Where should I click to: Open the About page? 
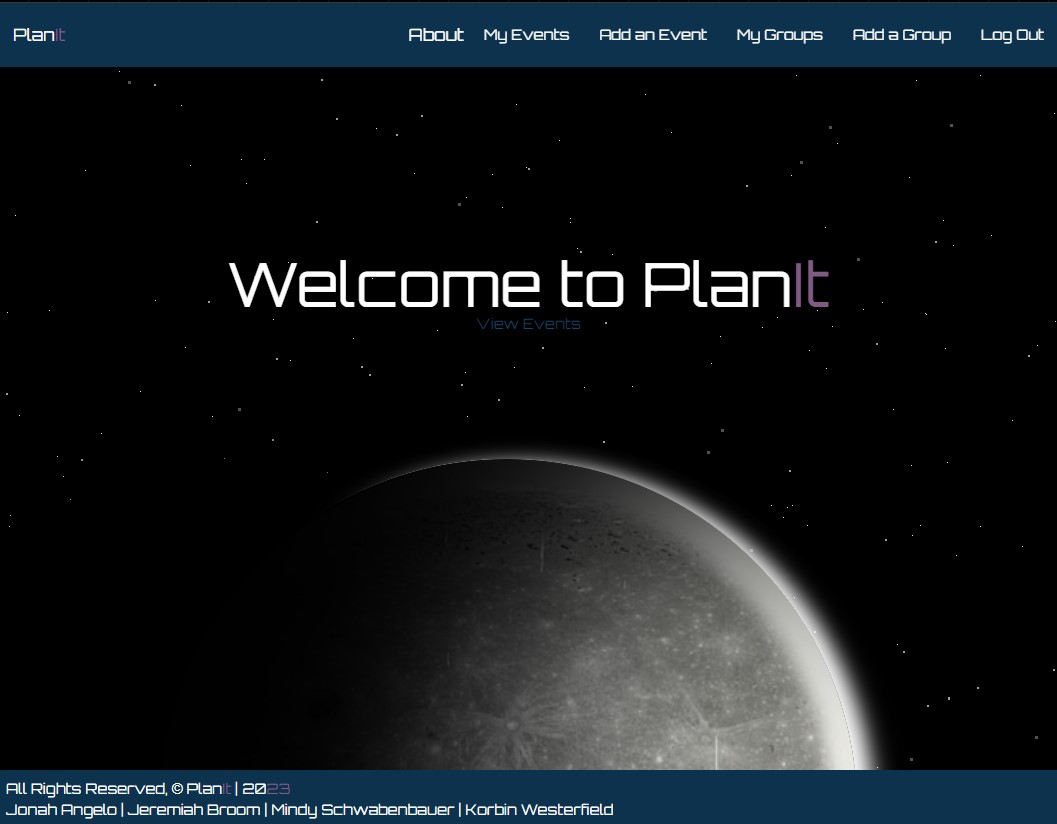pos(436,35)
